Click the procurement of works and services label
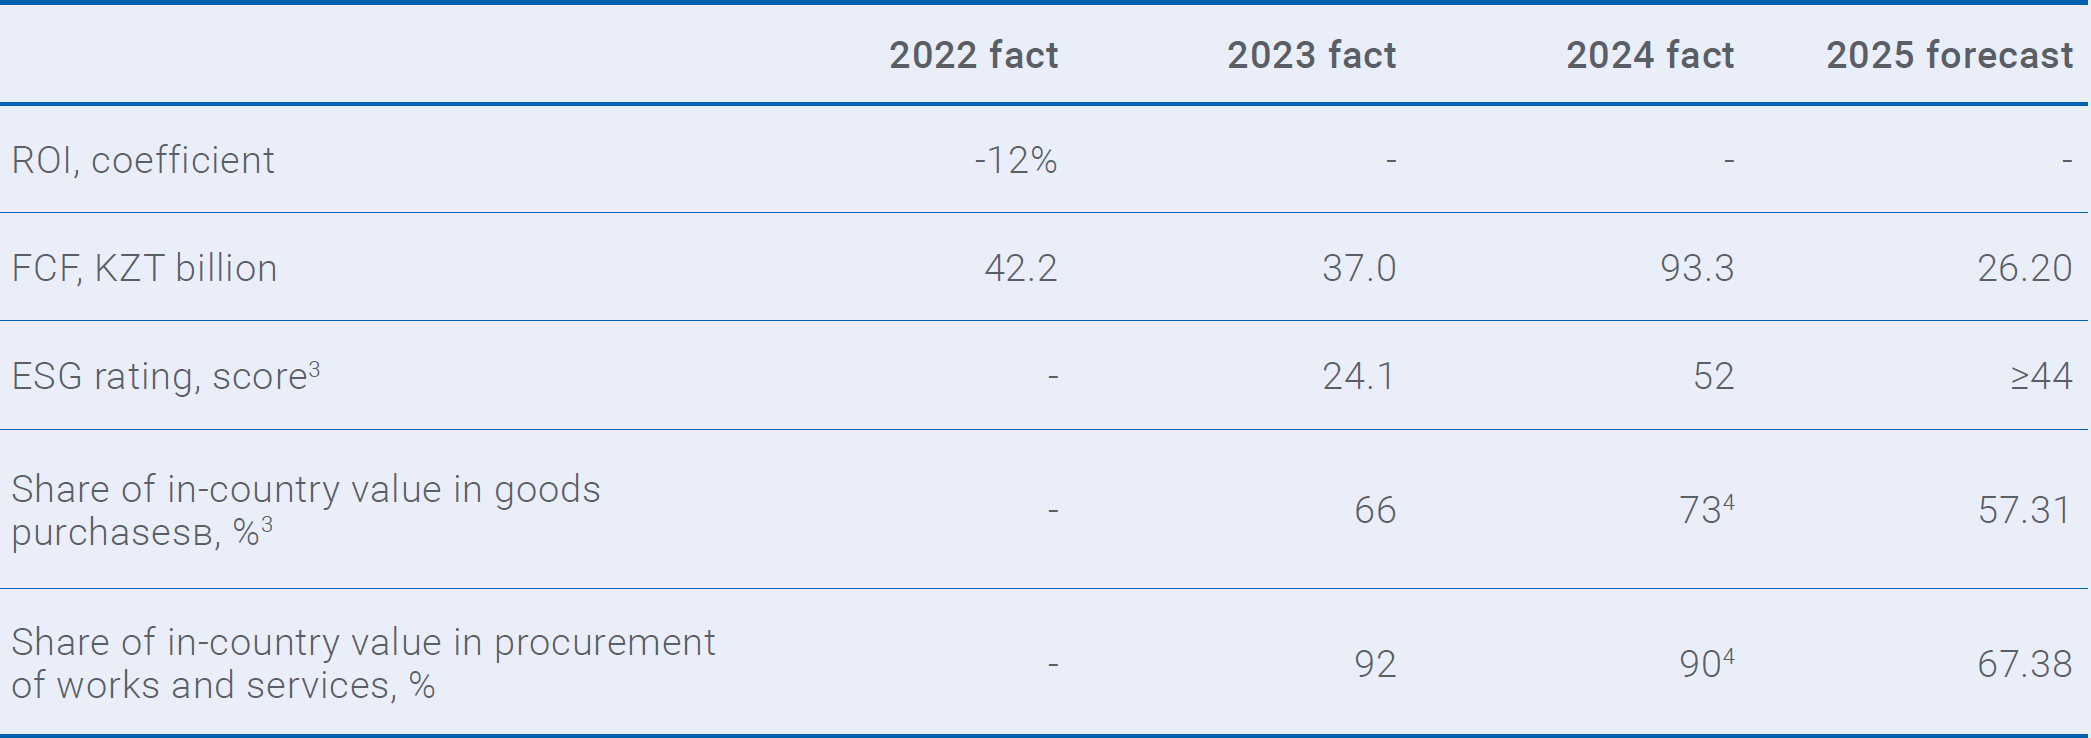2091x738 pixels. [363, 663]
